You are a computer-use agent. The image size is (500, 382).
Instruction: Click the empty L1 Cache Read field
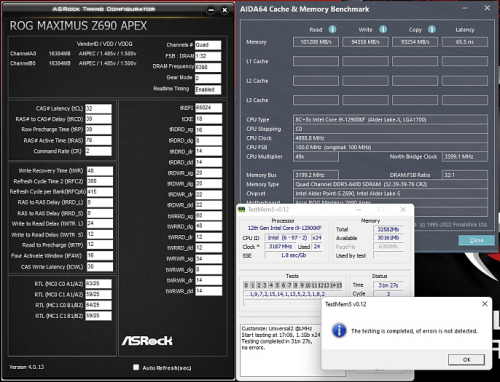tap(316, 61)
